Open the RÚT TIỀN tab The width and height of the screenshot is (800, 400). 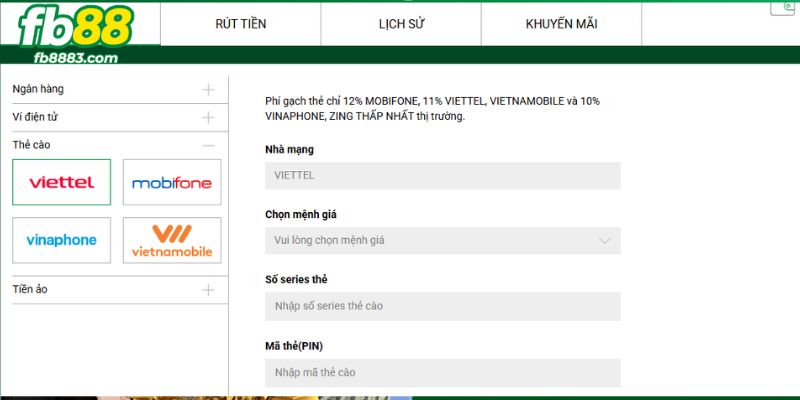[x=241, y=24]
